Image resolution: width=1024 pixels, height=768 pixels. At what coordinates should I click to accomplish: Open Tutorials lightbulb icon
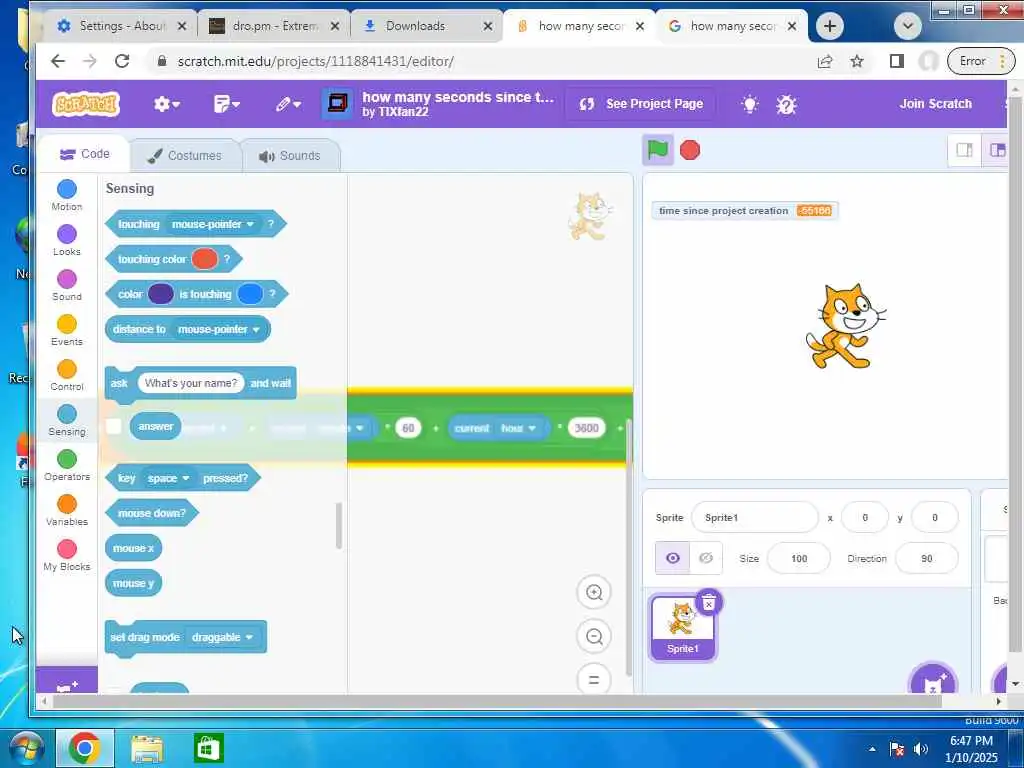750,104
